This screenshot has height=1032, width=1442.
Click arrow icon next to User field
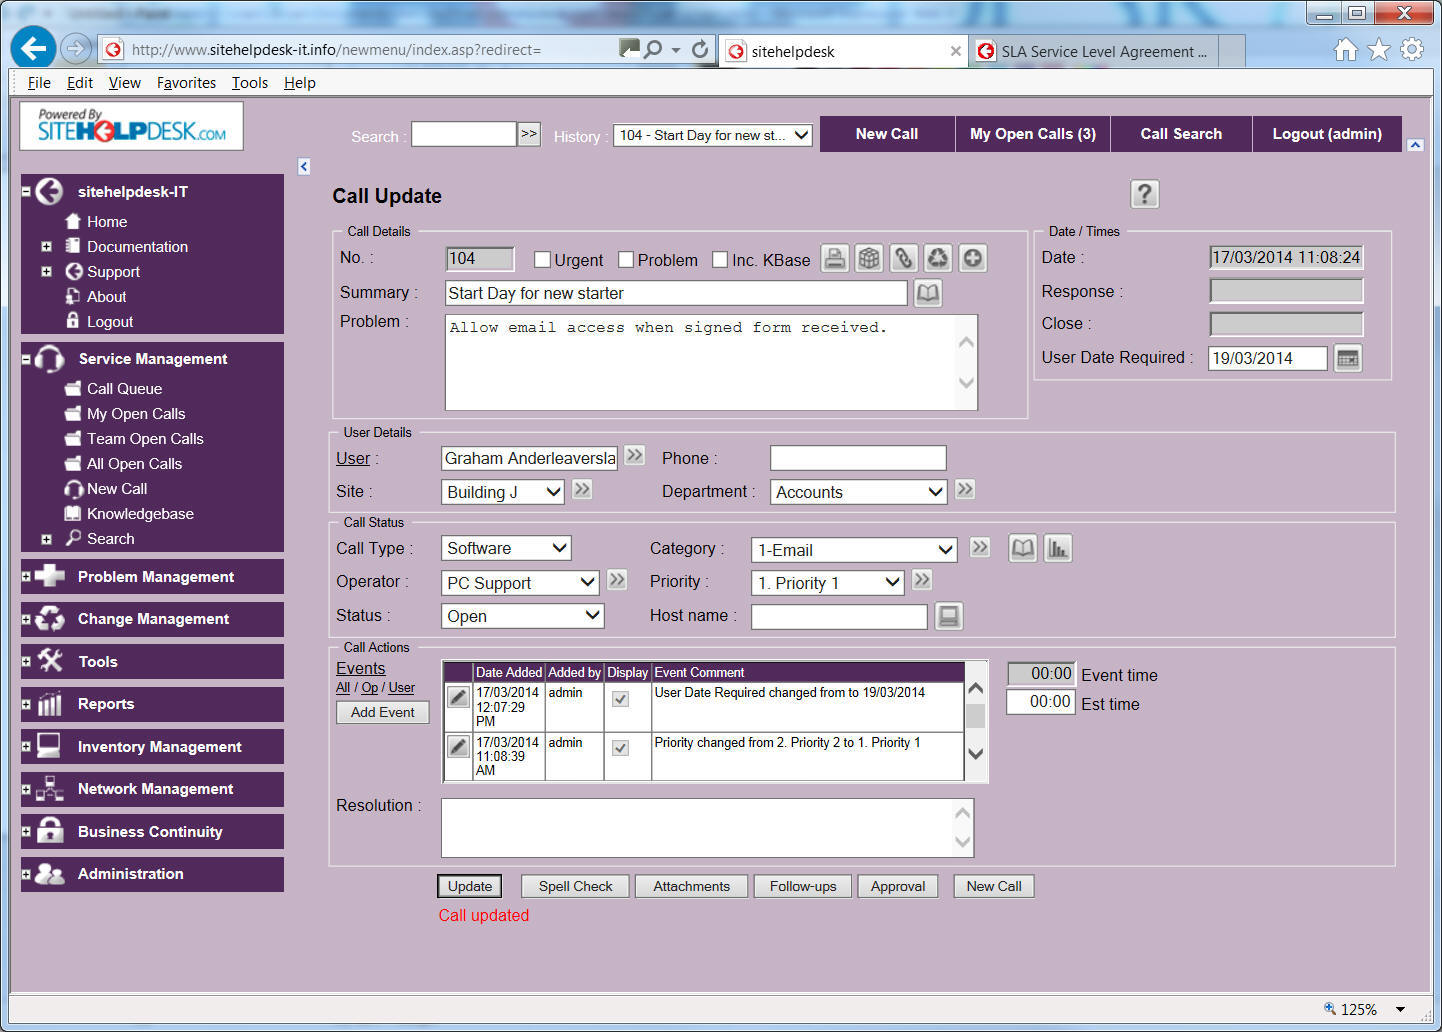click(x=635, y=456)
